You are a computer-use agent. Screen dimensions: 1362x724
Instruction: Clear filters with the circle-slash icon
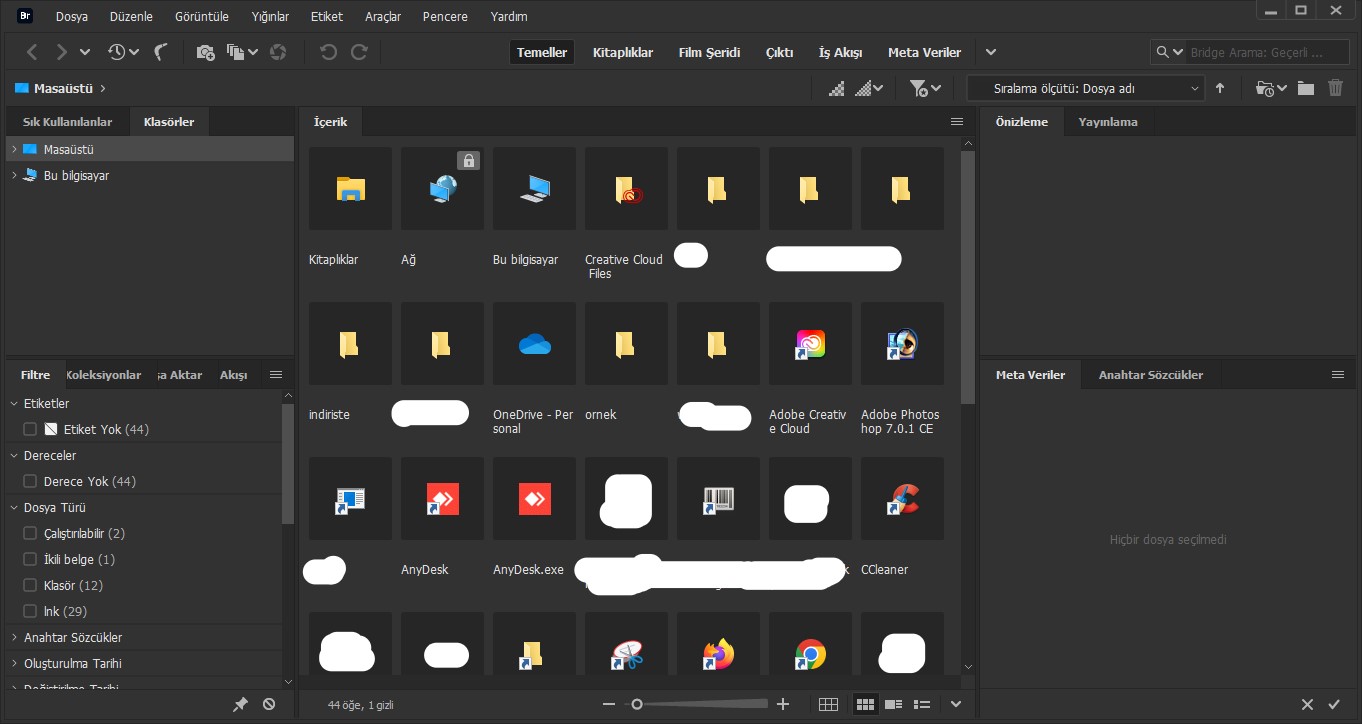[x=269, y=704]
